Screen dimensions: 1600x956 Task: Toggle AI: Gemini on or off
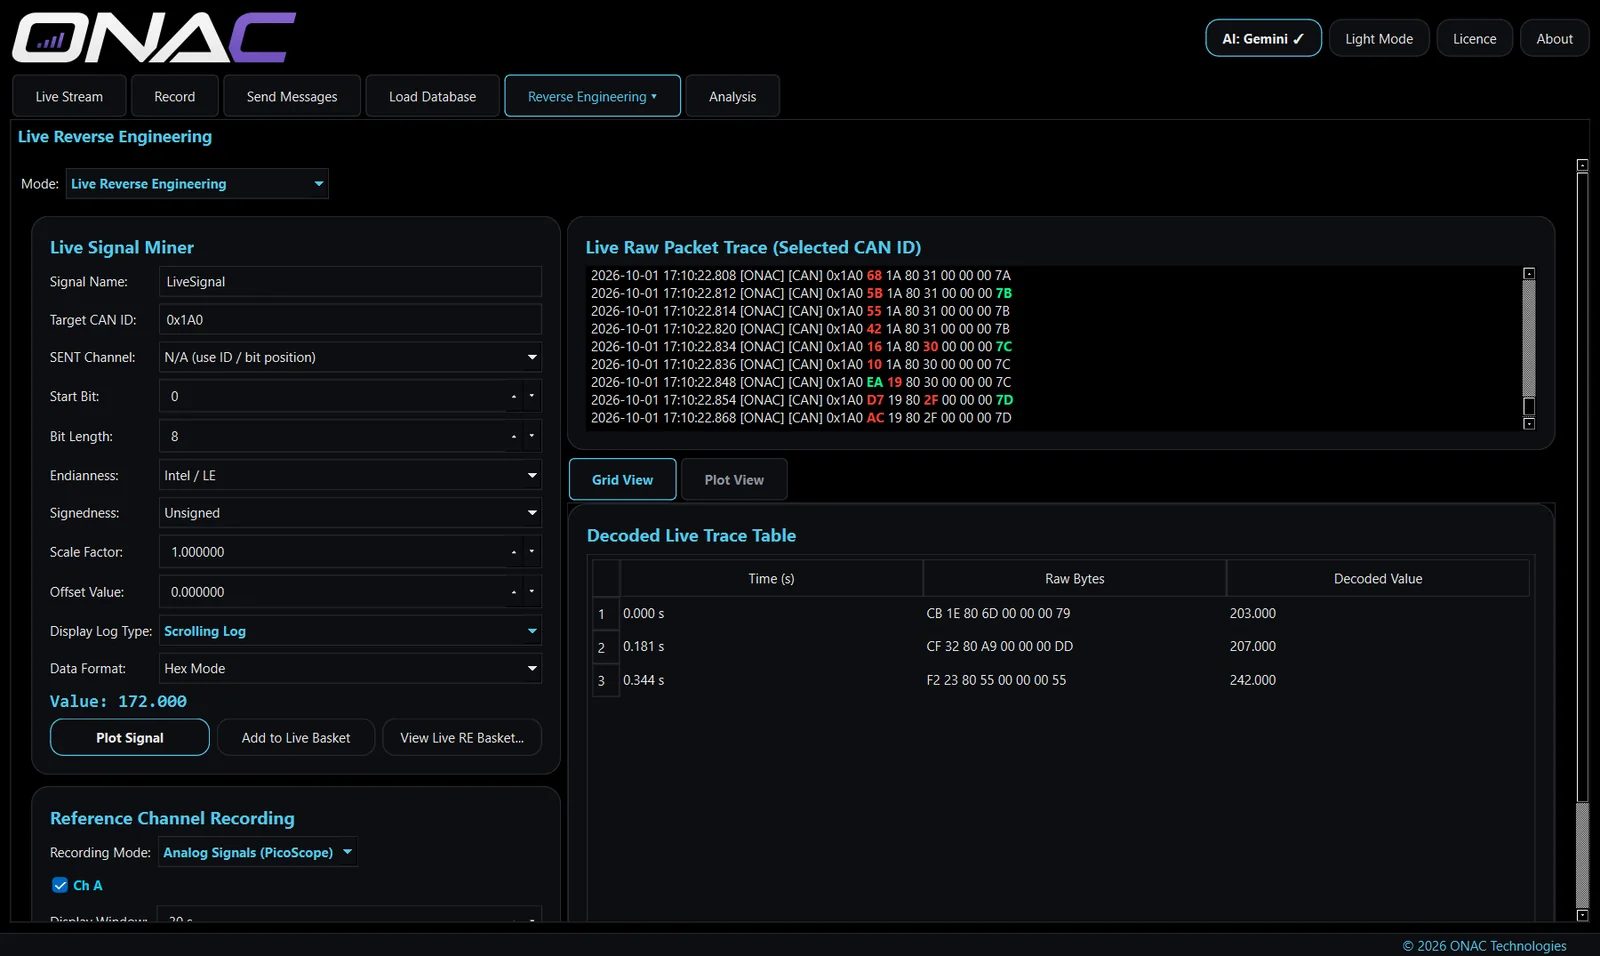(x=1263, y=38)
